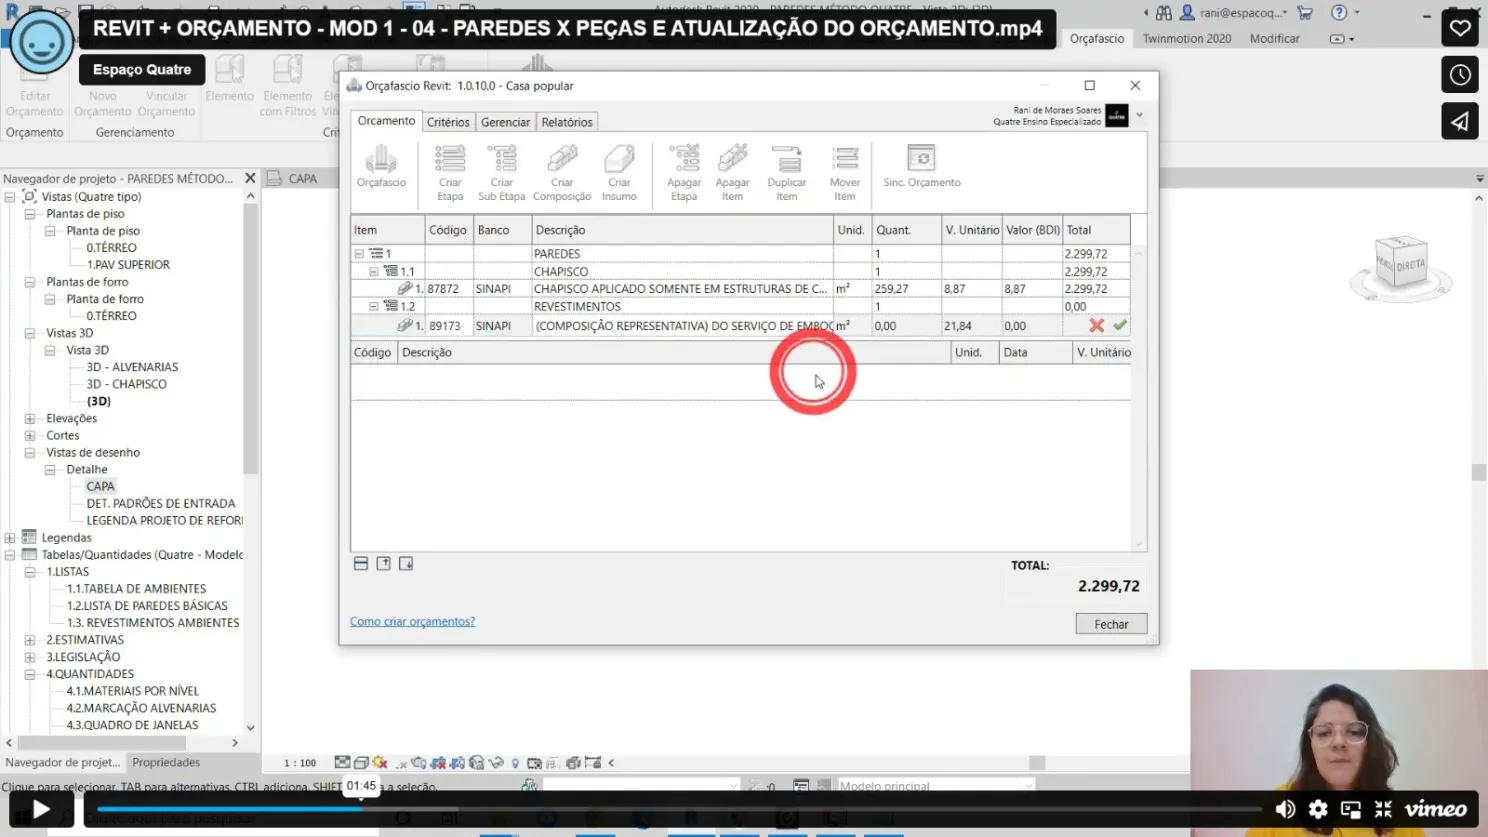Open the 'Como criar orçamentos?' link
The width and height of the screenshot is (1488, 837).
[x=412, y=621]
